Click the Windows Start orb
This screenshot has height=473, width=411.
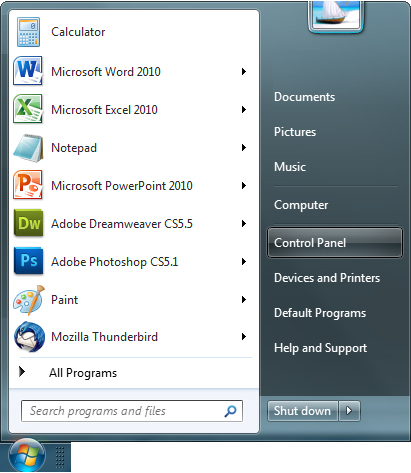(27, 455)
